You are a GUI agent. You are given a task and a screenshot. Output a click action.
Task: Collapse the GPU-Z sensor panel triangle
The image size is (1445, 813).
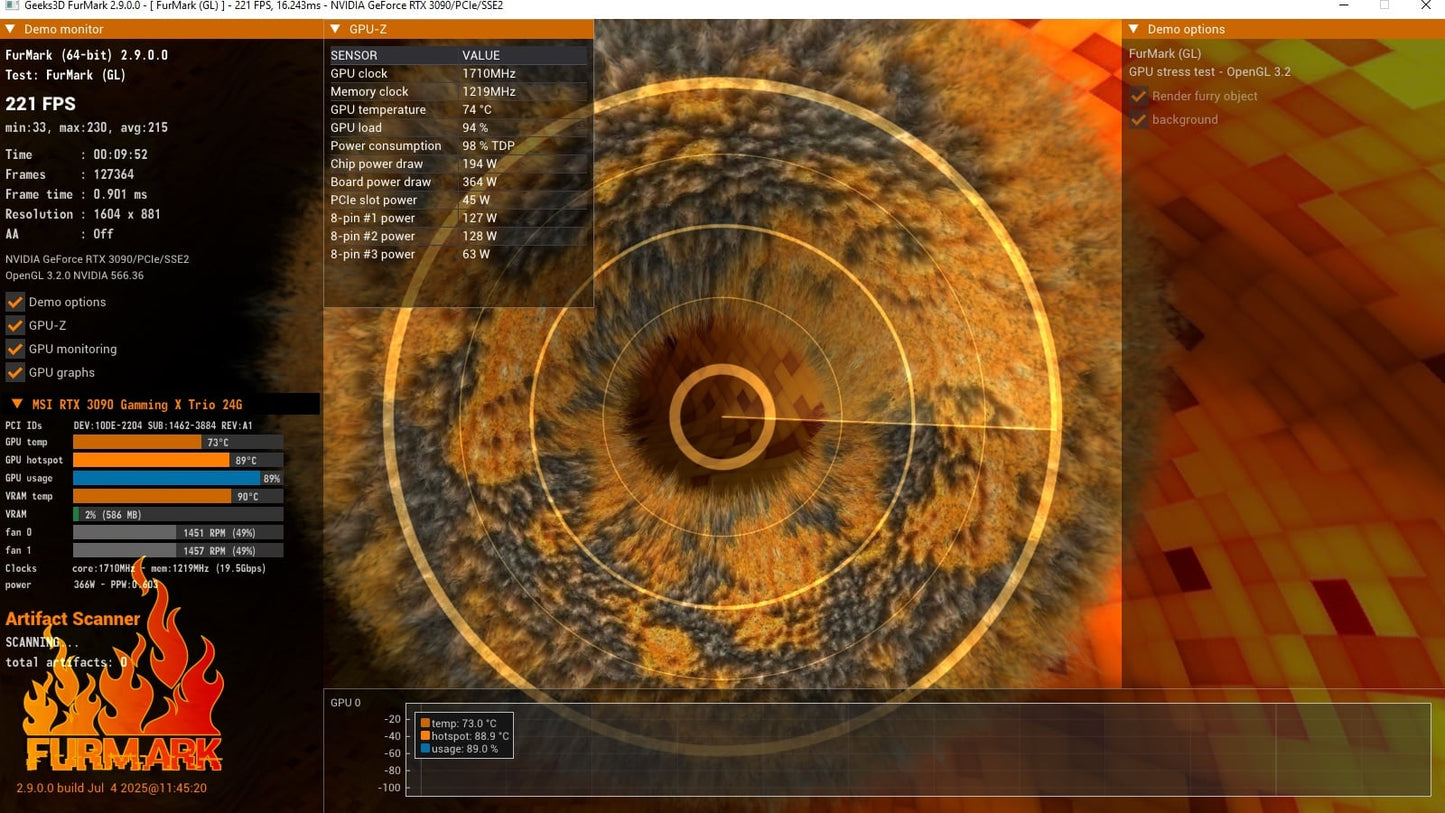pos(335,29)
